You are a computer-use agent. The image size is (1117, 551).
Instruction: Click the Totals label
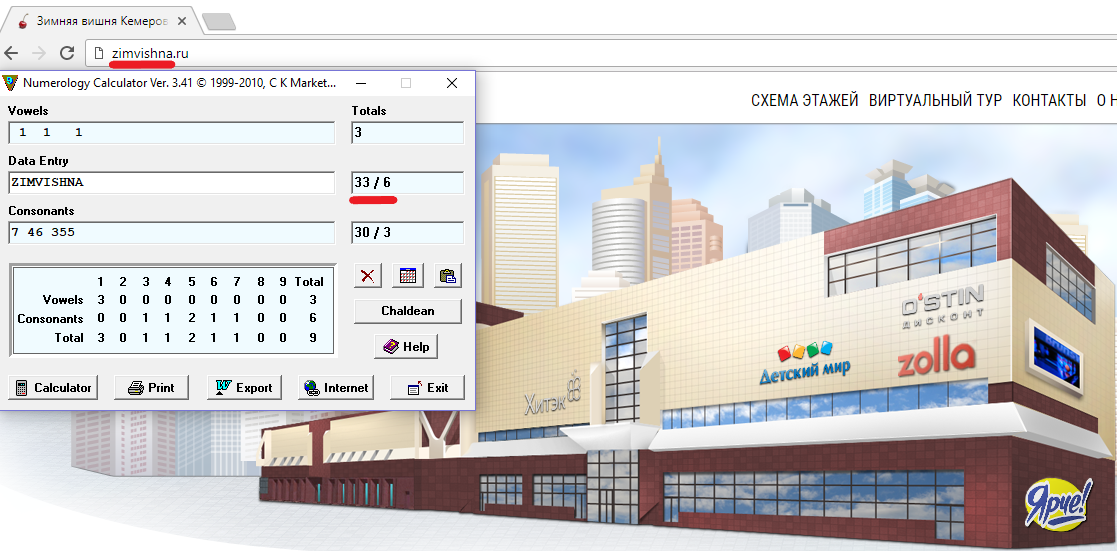[x=369, y=110]
